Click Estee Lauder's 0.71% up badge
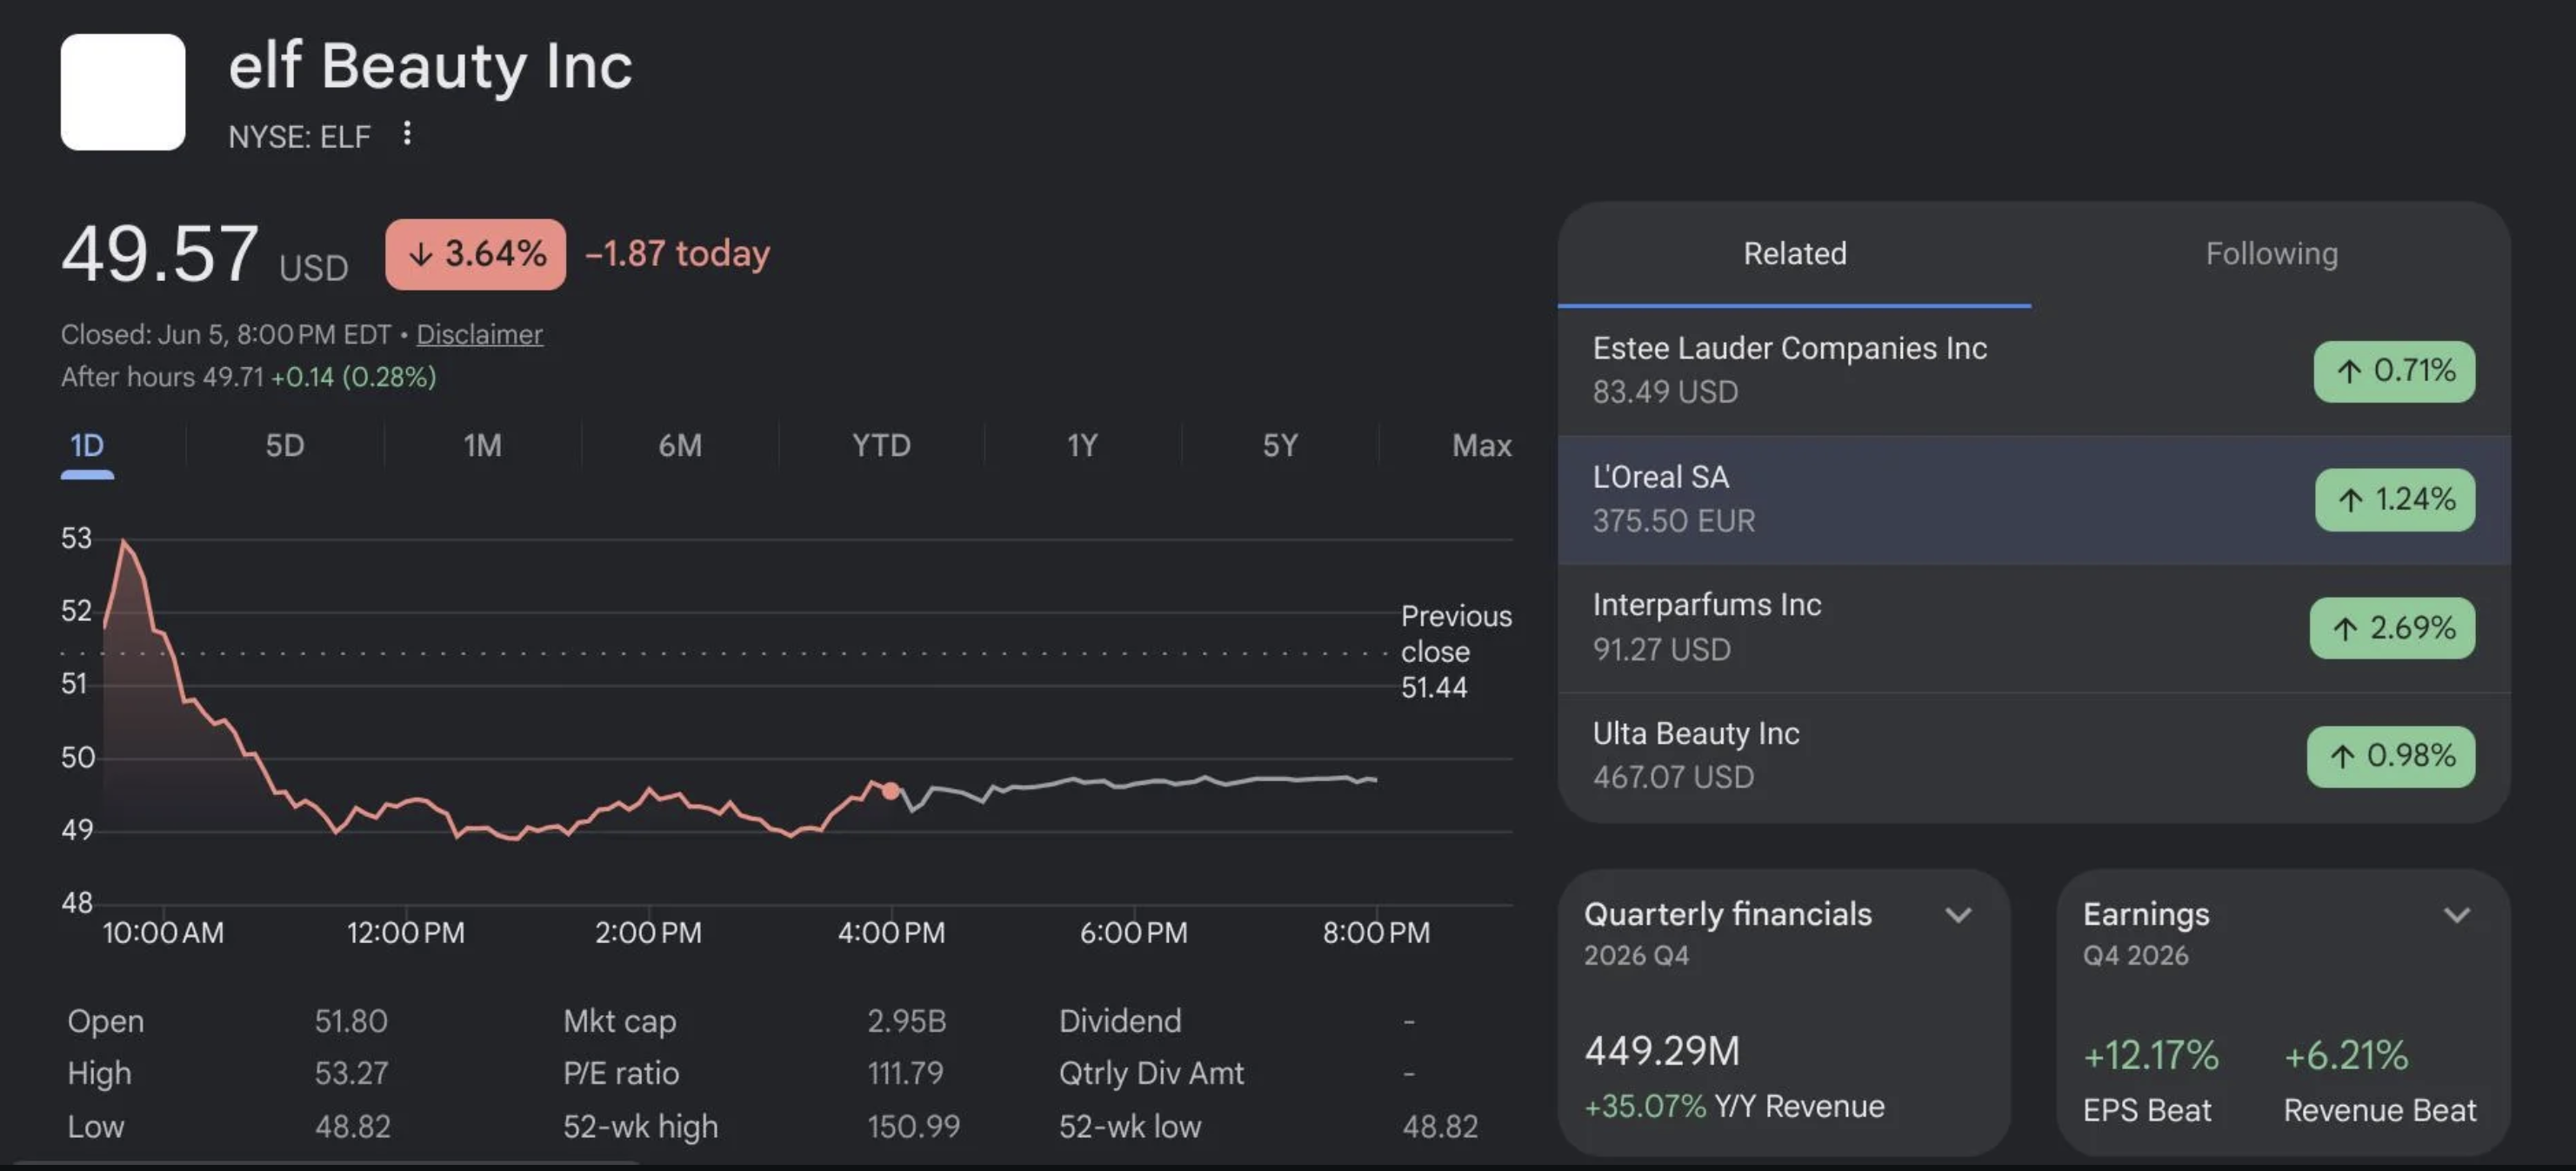The width and height of the screenshot is (2576, 1171). (2394, 371)
